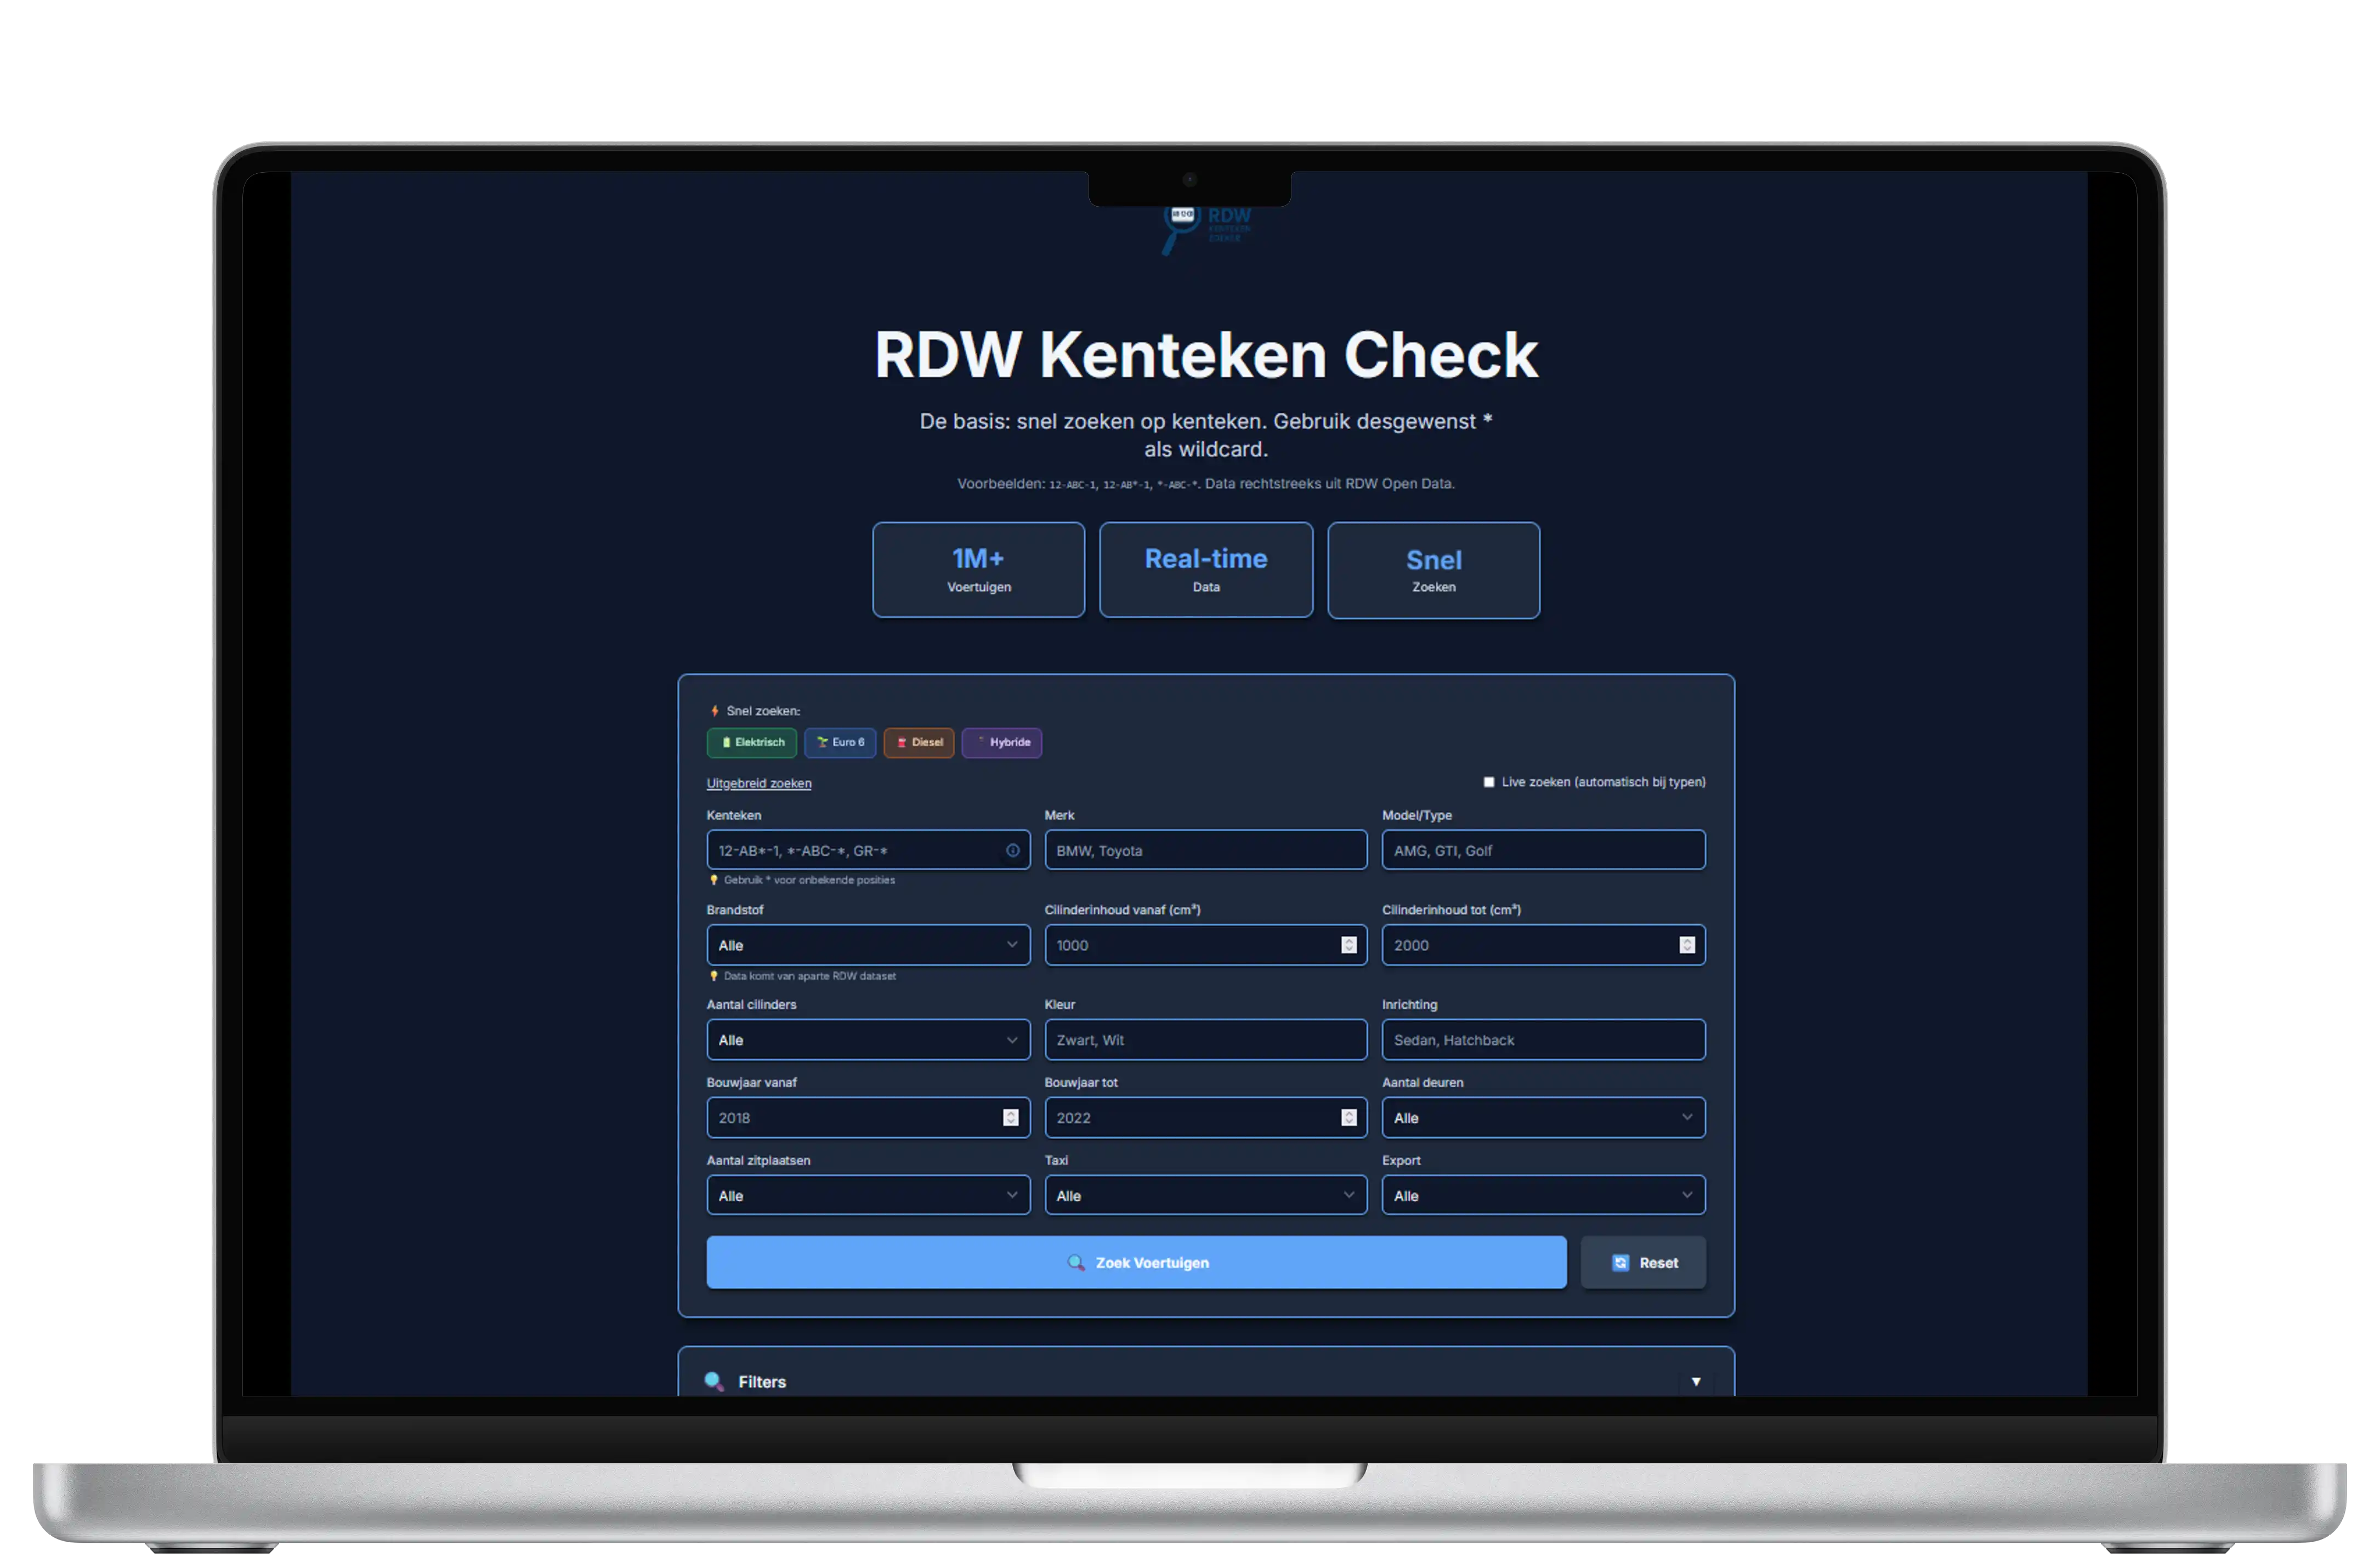Open the Export dropdown
The width and height of the screenshot is (2380, 1568).
(1543, 1195)
